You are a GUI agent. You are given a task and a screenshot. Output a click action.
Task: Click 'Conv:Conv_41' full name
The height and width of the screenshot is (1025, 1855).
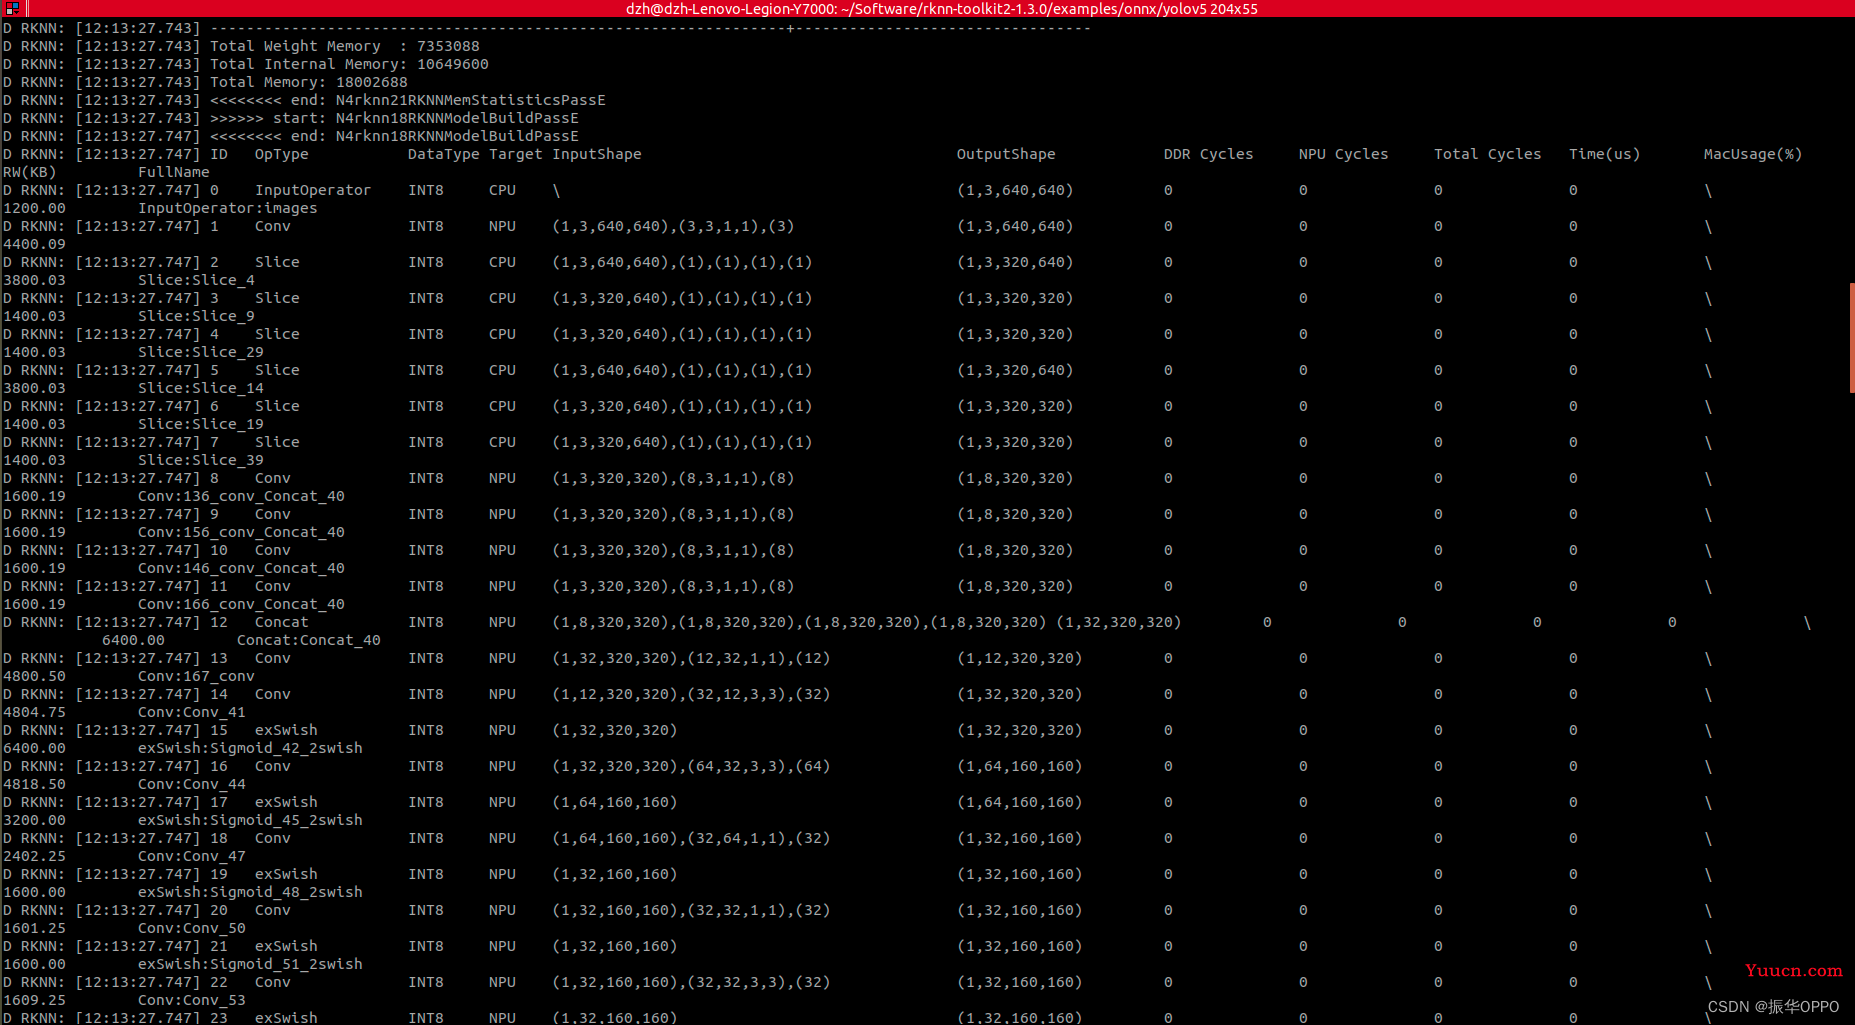tap(192, 712)
